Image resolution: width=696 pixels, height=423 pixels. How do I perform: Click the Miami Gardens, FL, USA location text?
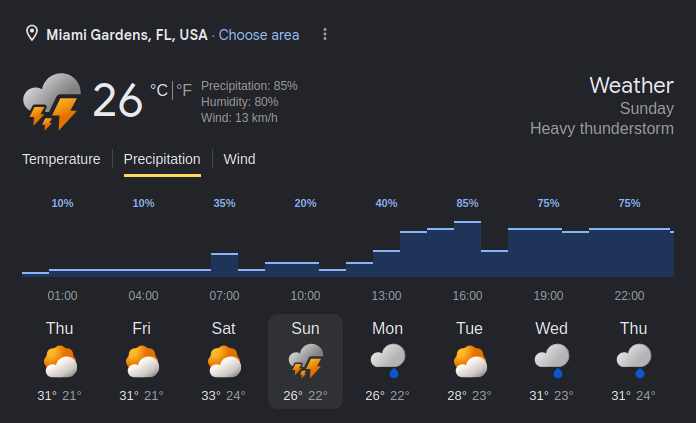pyautogui.click(x=127, y=35)
